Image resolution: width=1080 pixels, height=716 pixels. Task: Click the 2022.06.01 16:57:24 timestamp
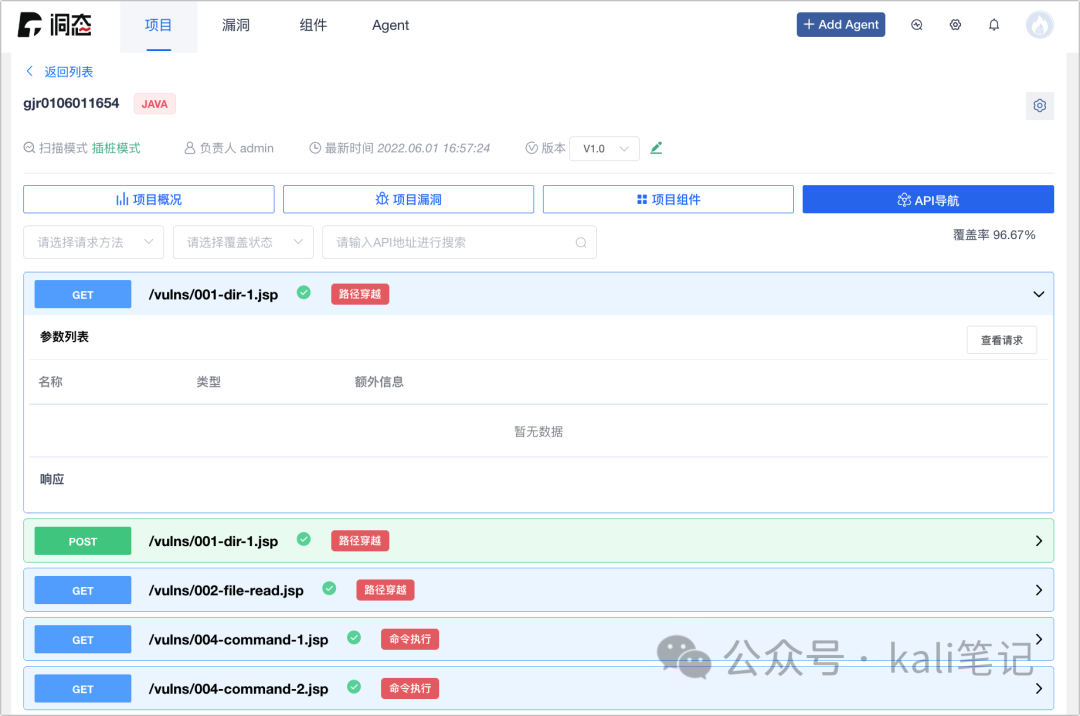pos(434,148)
